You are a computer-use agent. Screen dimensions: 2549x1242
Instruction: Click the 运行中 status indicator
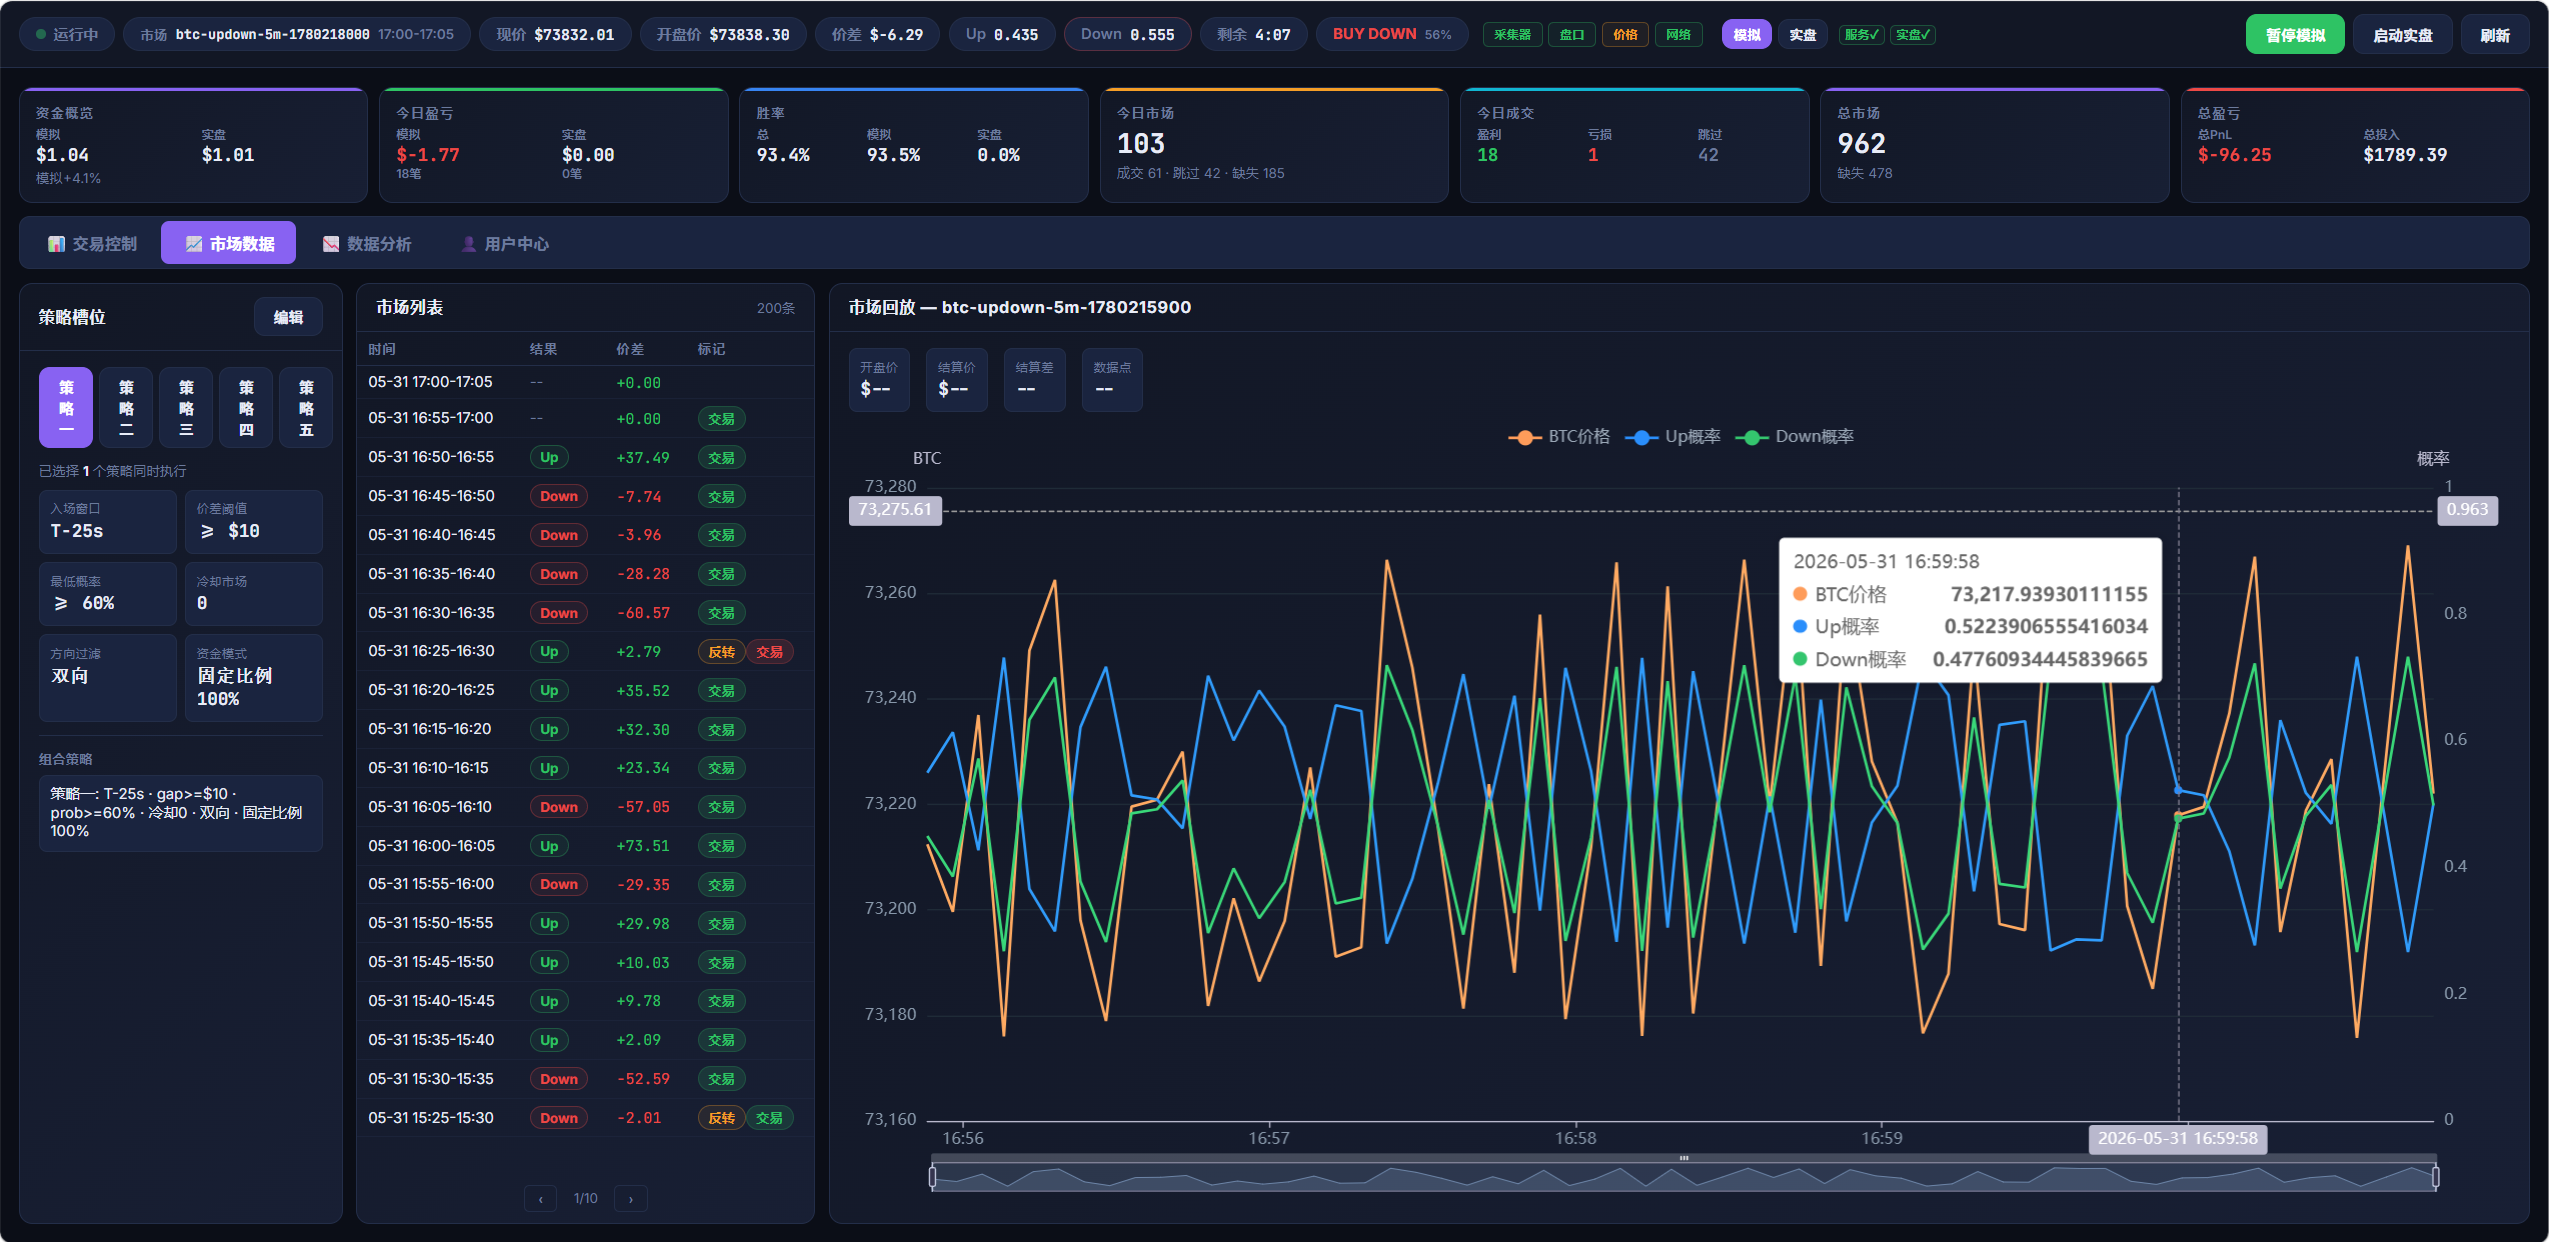[67, 35]
